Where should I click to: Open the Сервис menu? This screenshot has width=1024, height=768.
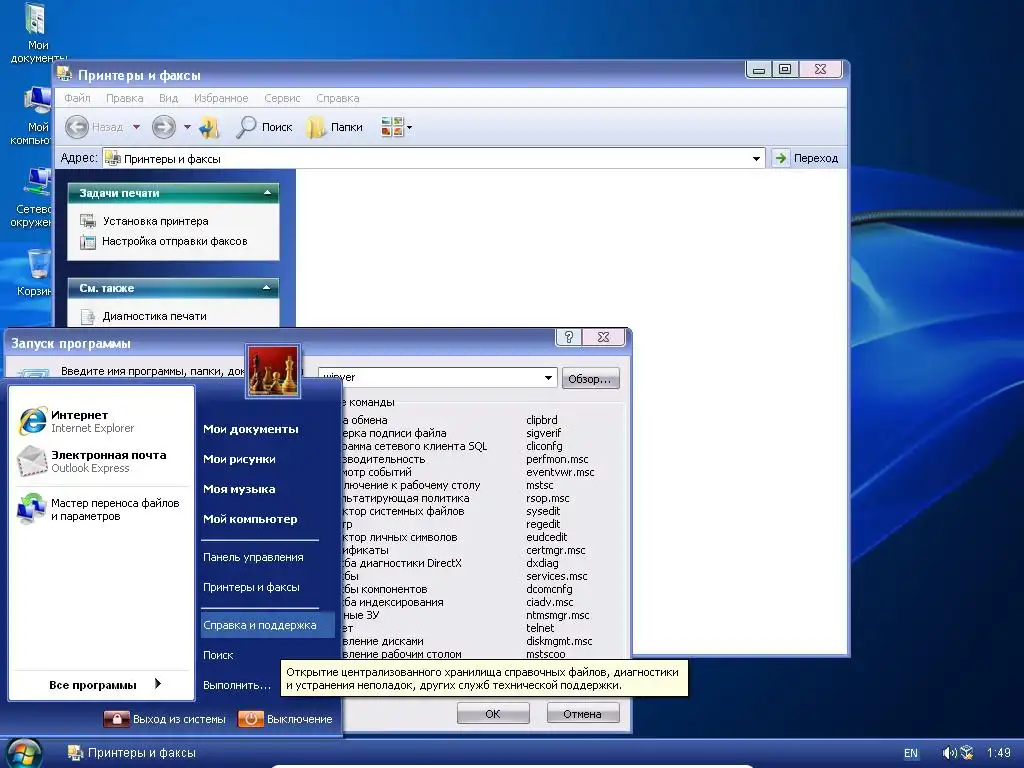282,98
